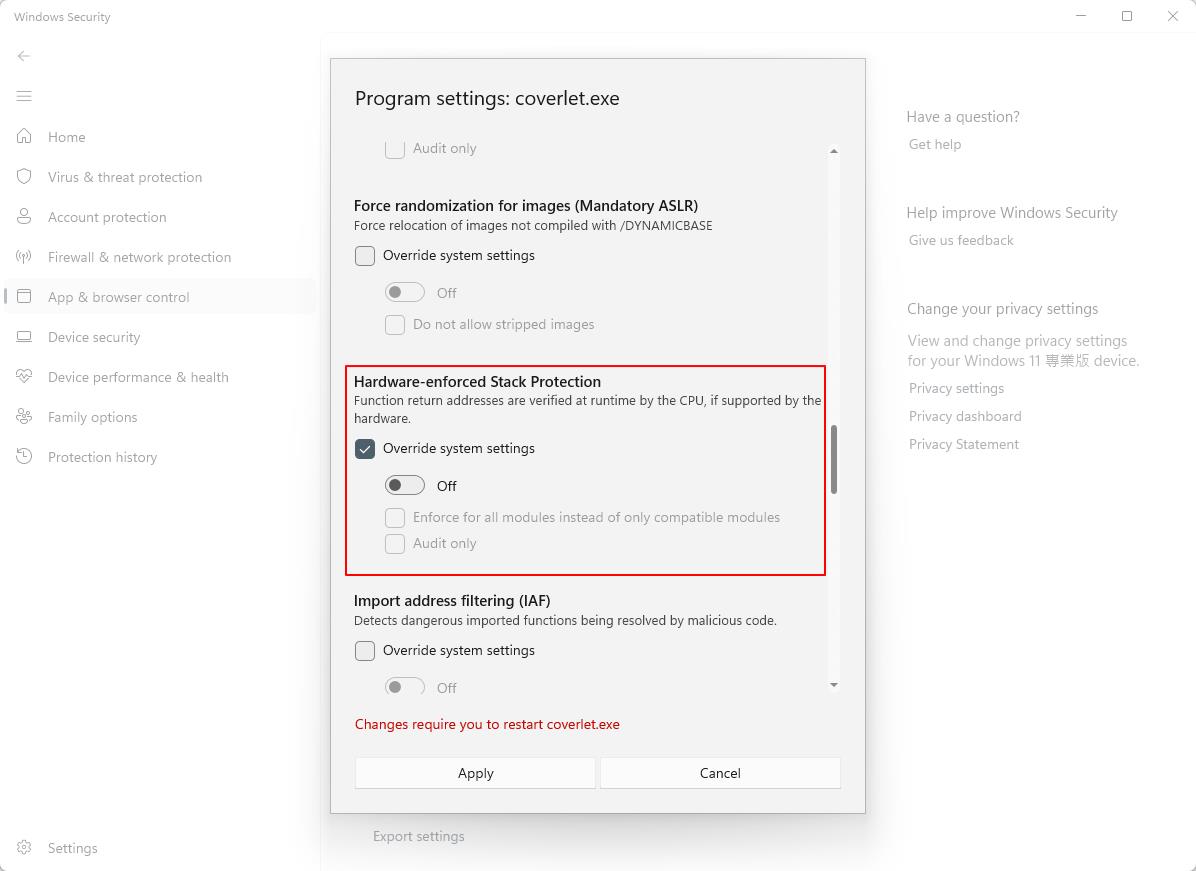Click Device performance & health heart icon
The image size is (1196, 871).
point(24,377)
